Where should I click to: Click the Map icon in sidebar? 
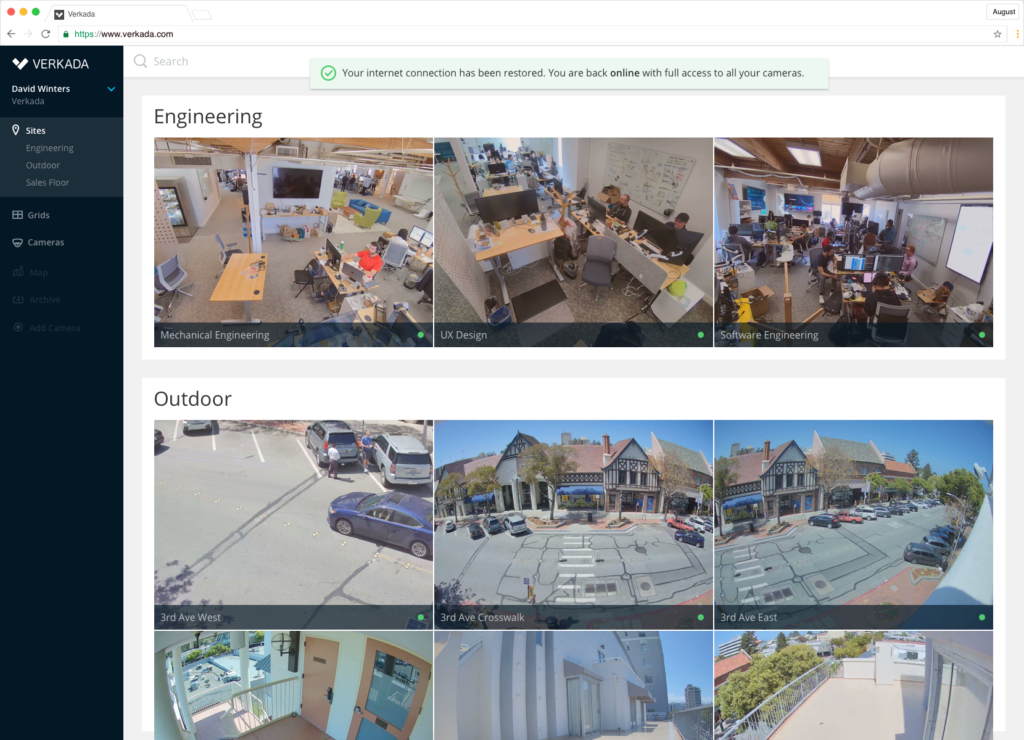click(x=18, y=272)
